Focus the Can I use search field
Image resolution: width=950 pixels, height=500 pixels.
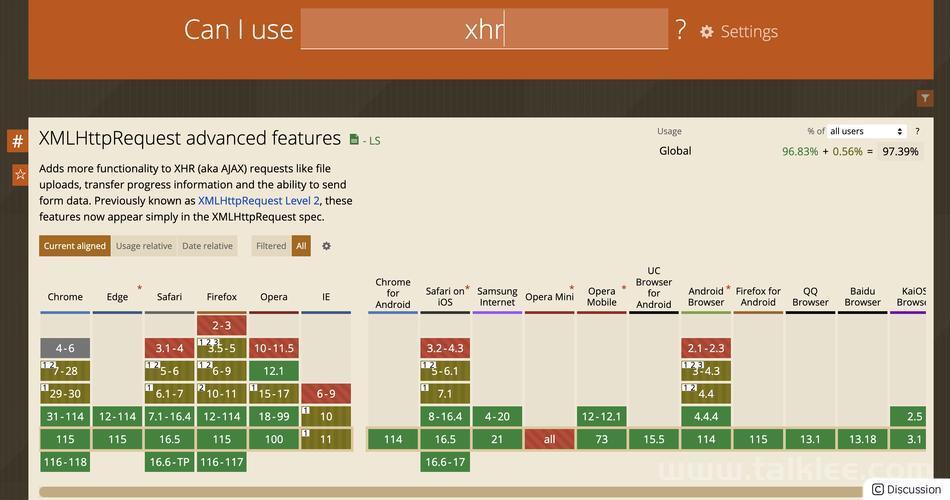(x=484, y=29)
